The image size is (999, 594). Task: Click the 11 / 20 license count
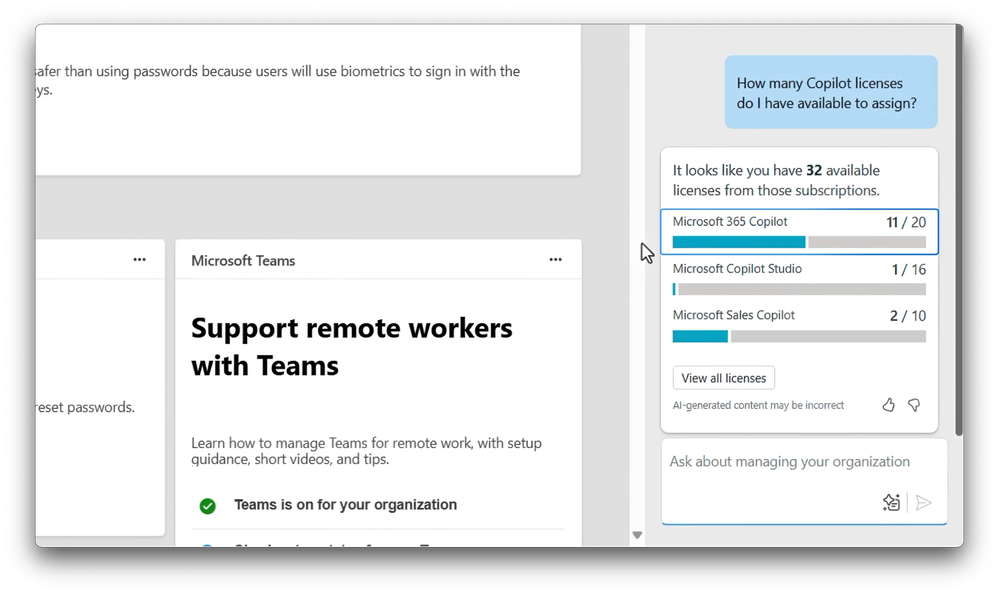906,222
